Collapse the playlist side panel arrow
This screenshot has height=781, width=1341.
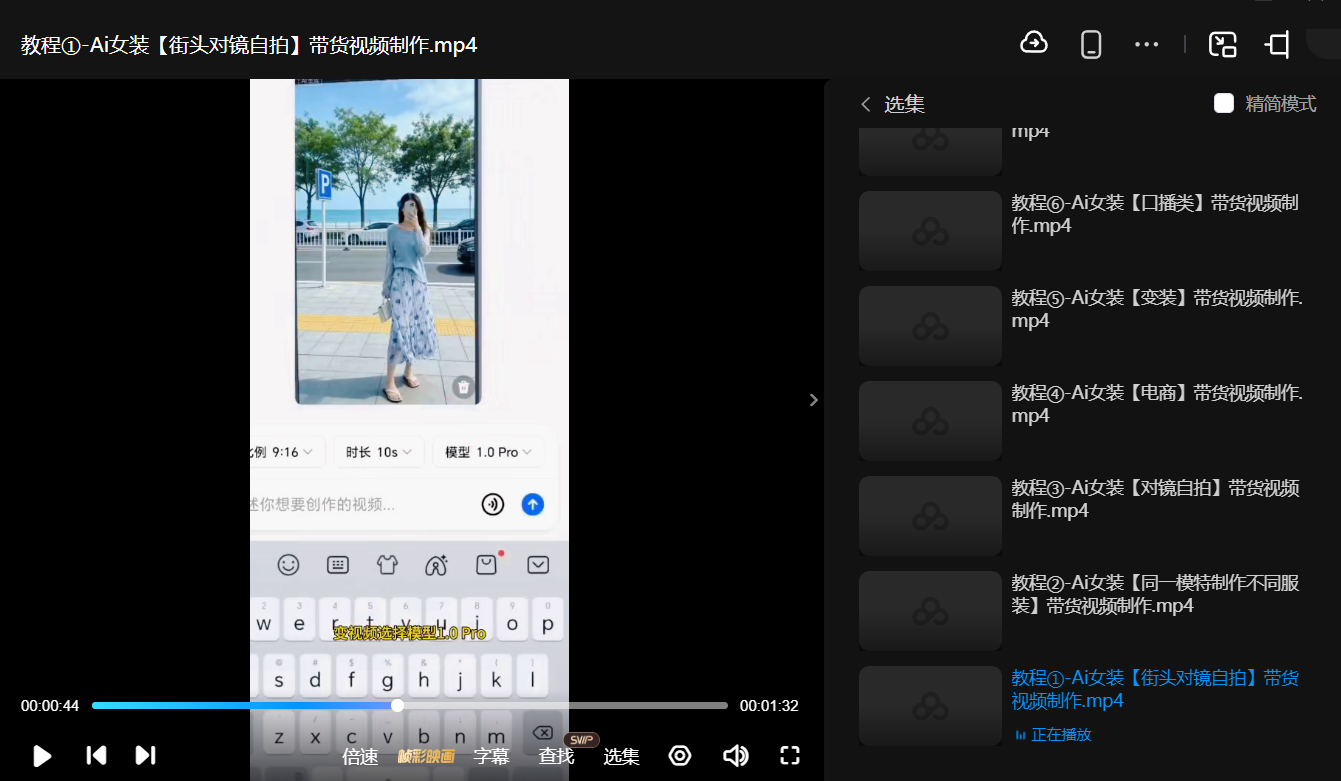pyautogui.click(x=813, y=400)
